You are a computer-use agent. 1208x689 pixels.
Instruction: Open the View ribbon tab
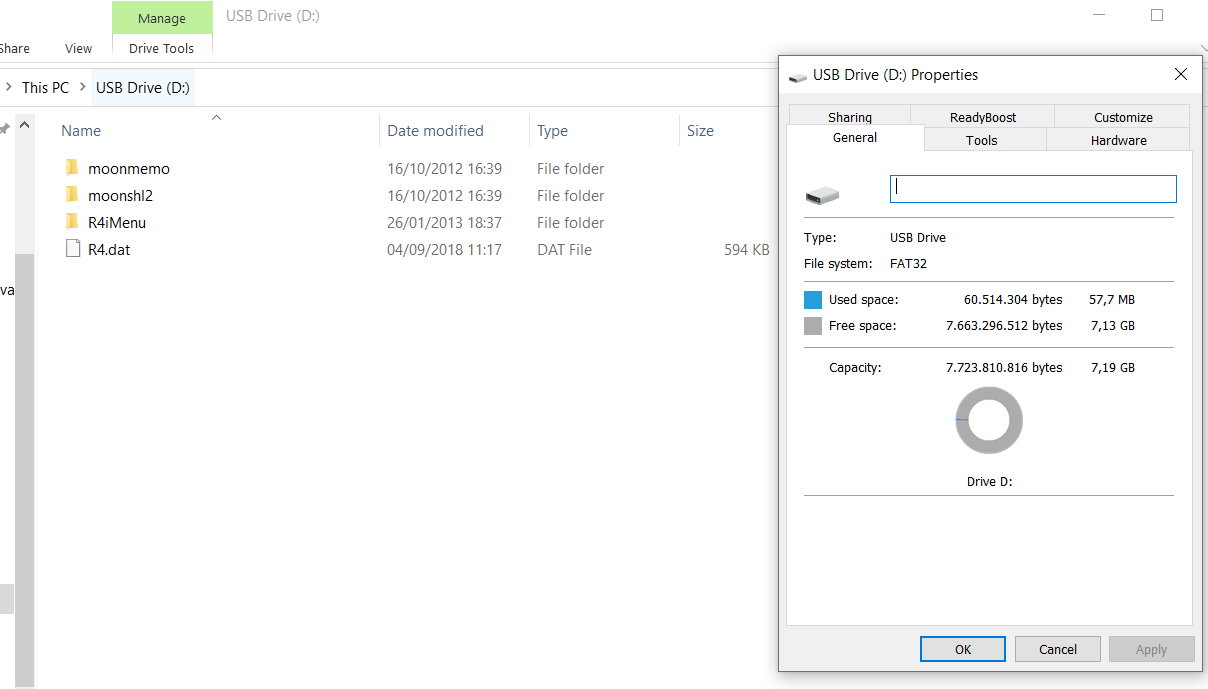(x=78, y=48)
